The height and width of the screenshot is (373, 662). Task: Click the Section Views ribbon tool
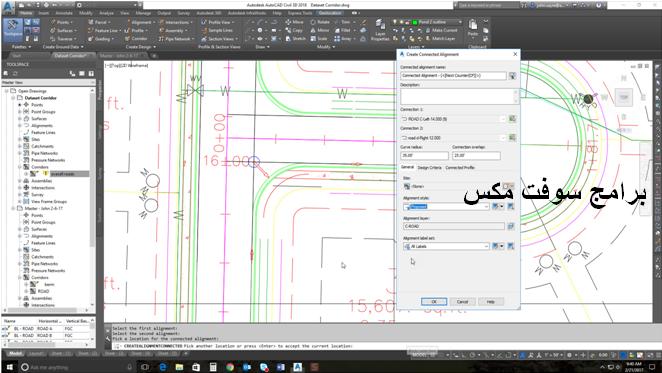click(218, 38)
